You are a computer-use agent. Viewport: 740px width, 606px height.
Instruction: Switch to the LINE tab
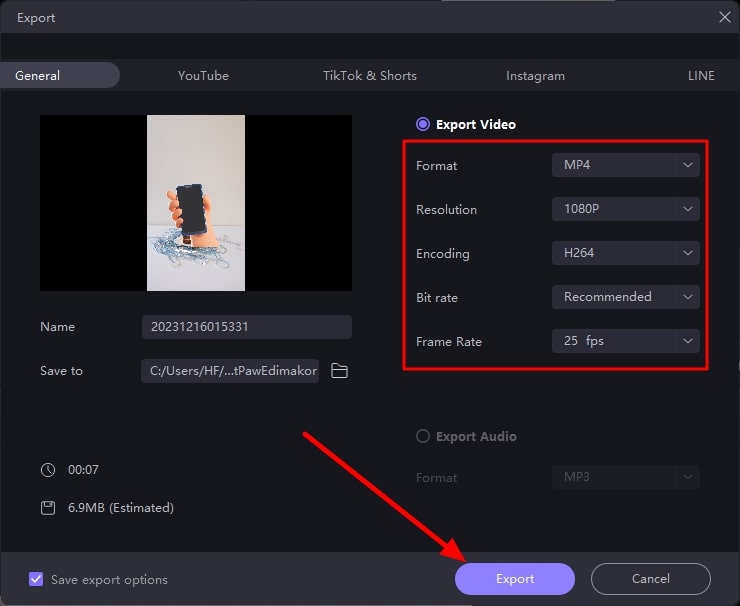click(x=701, y=76)
